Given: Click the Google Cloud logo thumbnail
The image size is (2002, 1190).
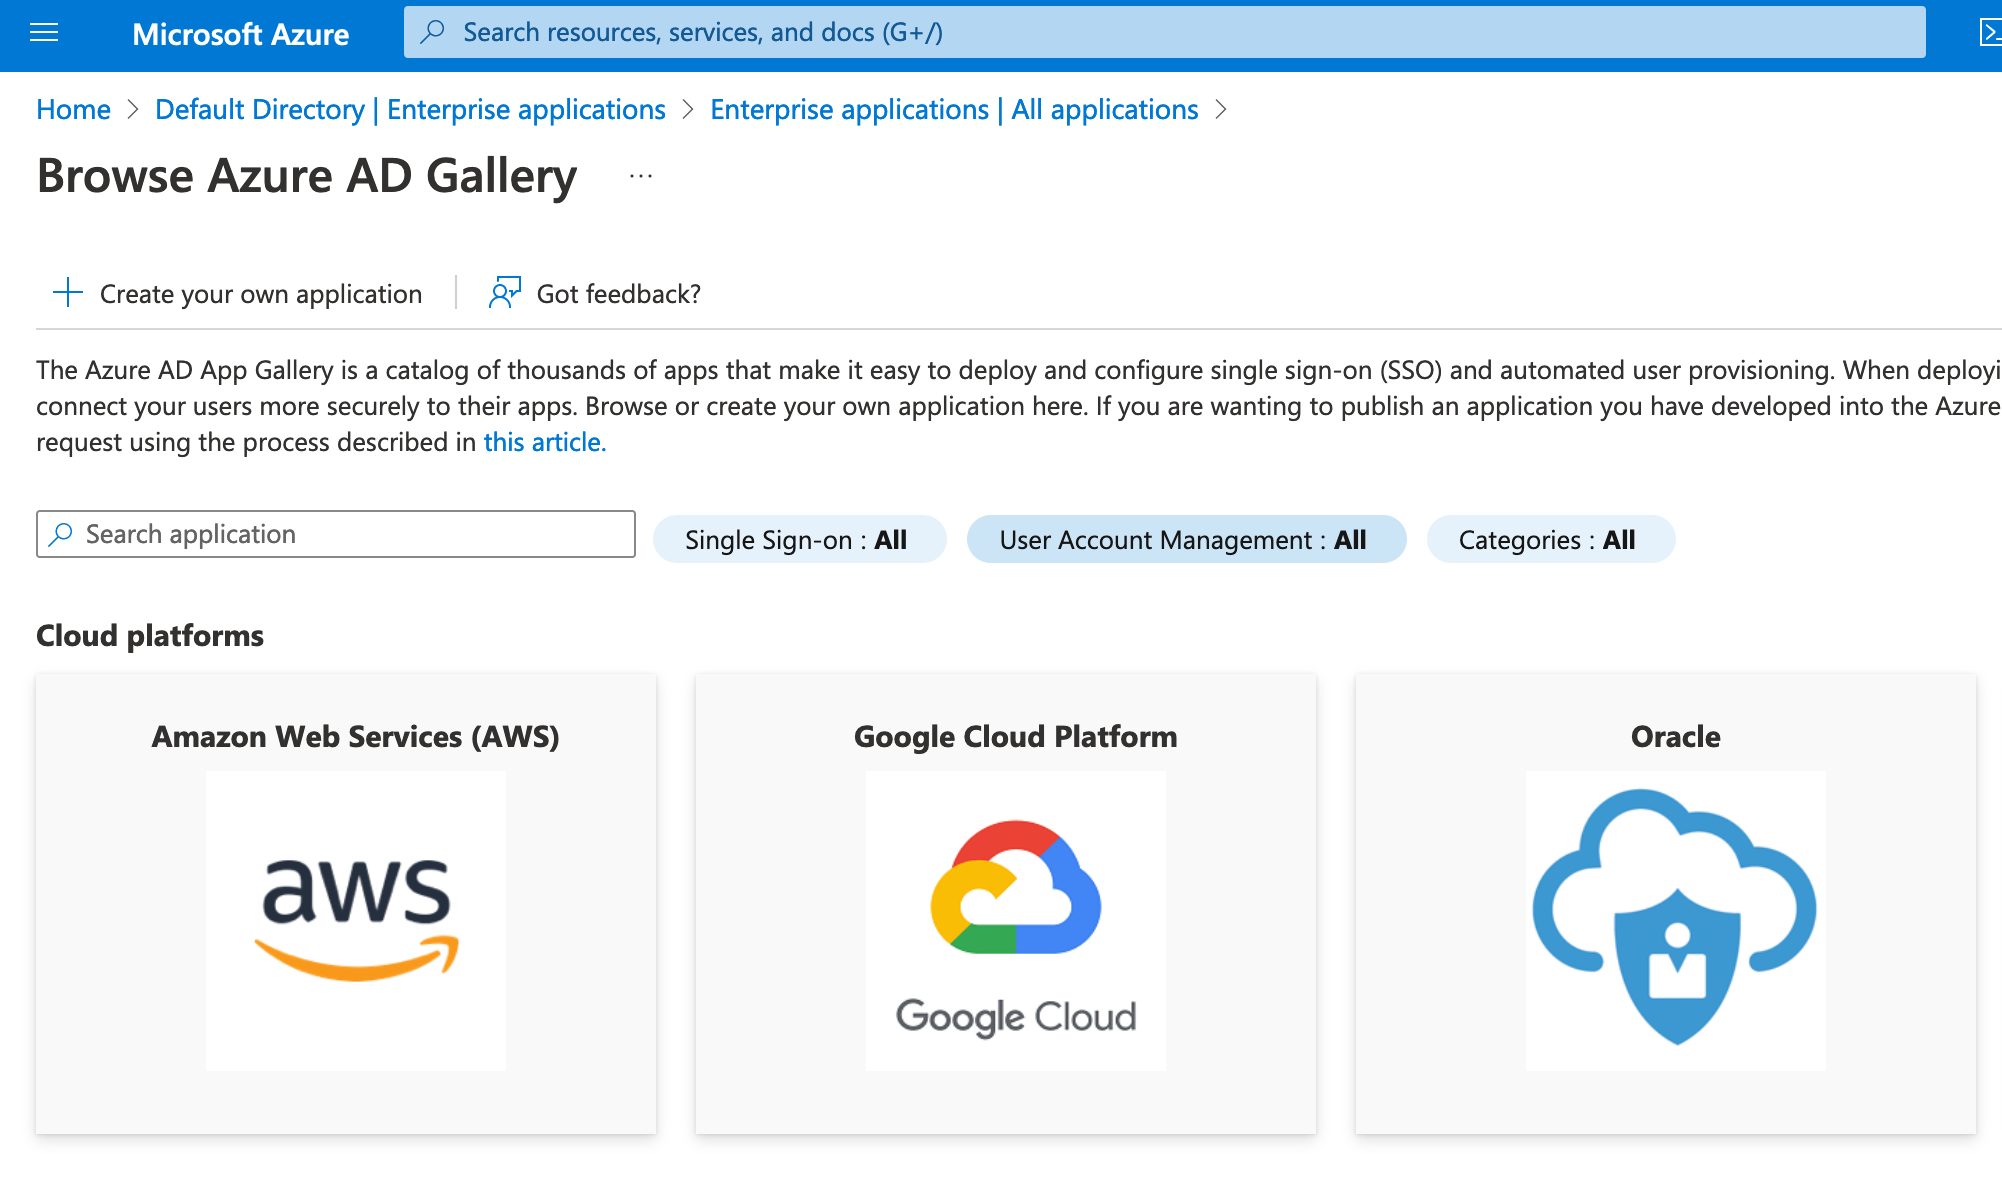Looking at the screenshot, I should (1016, 920).
